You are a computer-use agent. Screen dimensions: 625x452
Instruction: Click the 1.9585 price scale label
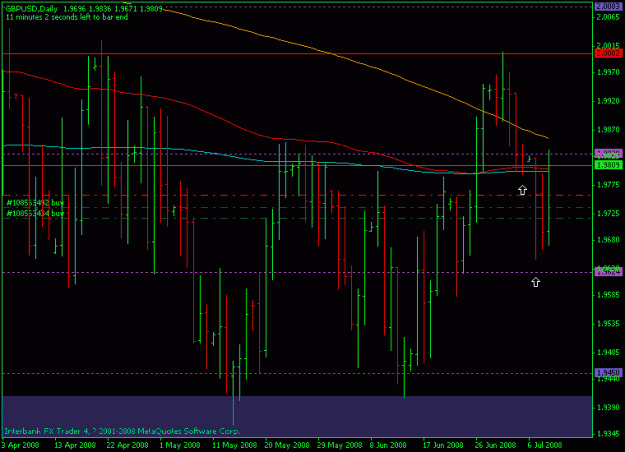tap(608, 295)
